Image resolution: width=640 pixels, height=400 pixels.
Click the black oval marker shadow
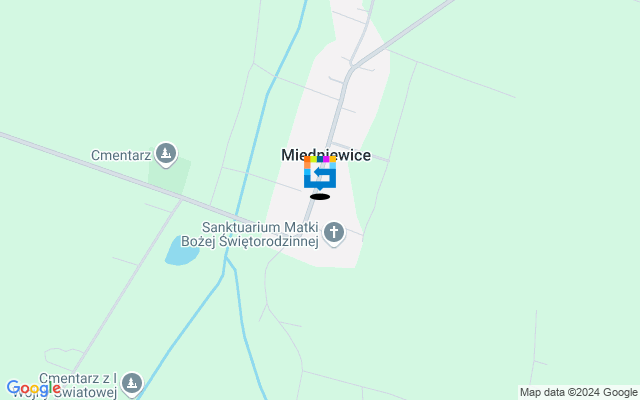coord(320,197)
